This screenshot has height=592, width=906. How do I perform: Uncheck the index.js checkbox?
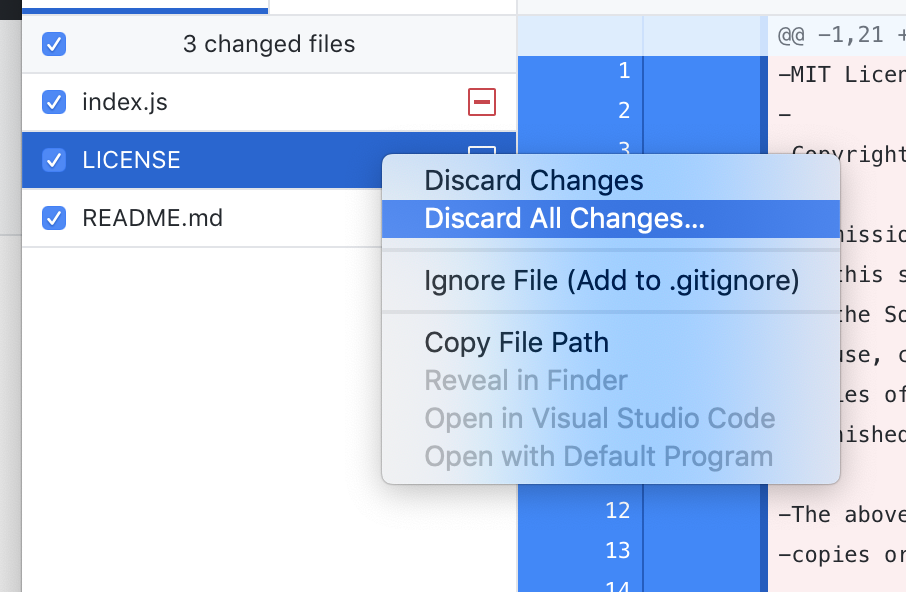pyautogui.click(x=54, y=102)
